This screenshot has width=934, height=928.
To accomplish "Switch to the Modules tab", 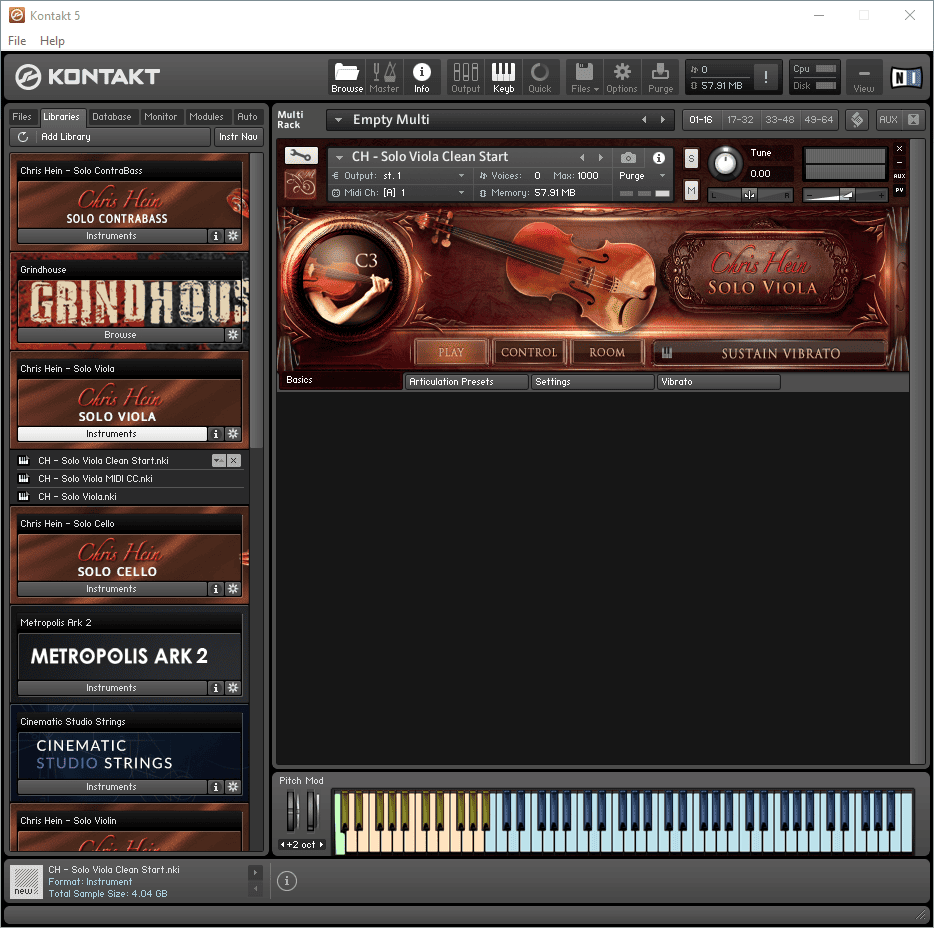I will (x=206, y=117).
